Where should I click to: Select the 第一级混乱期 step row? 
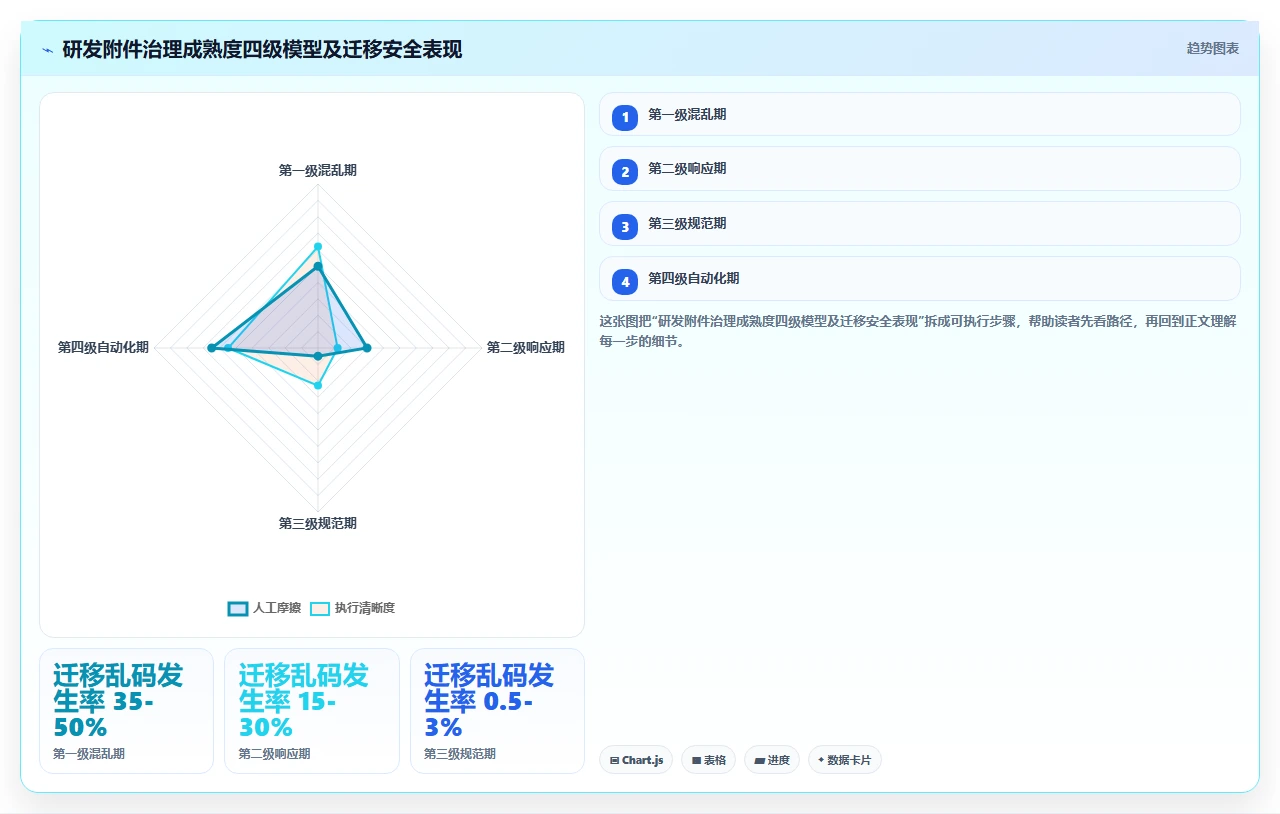click(919, 114)
